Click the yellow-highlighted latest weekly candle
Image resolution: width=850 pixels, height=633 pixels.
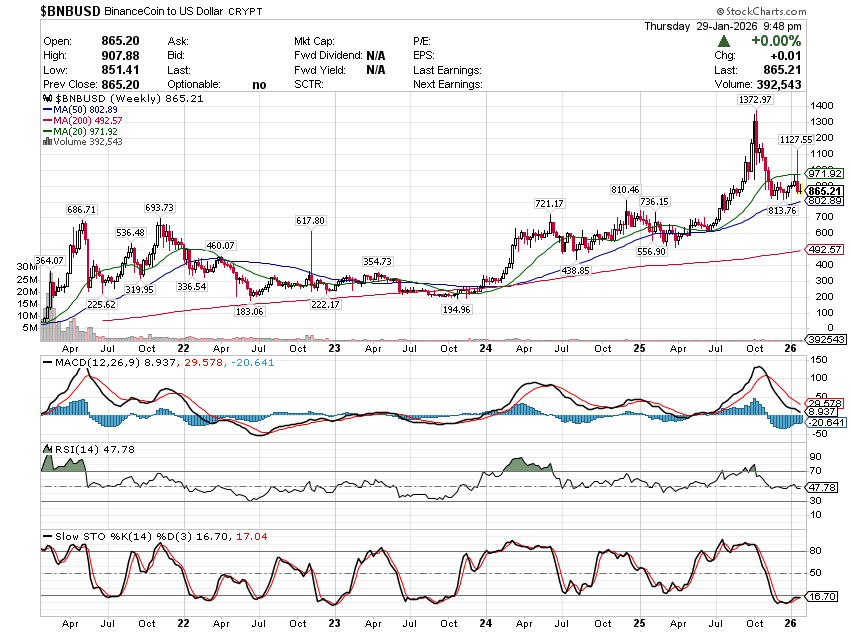[x=798, y=187]
